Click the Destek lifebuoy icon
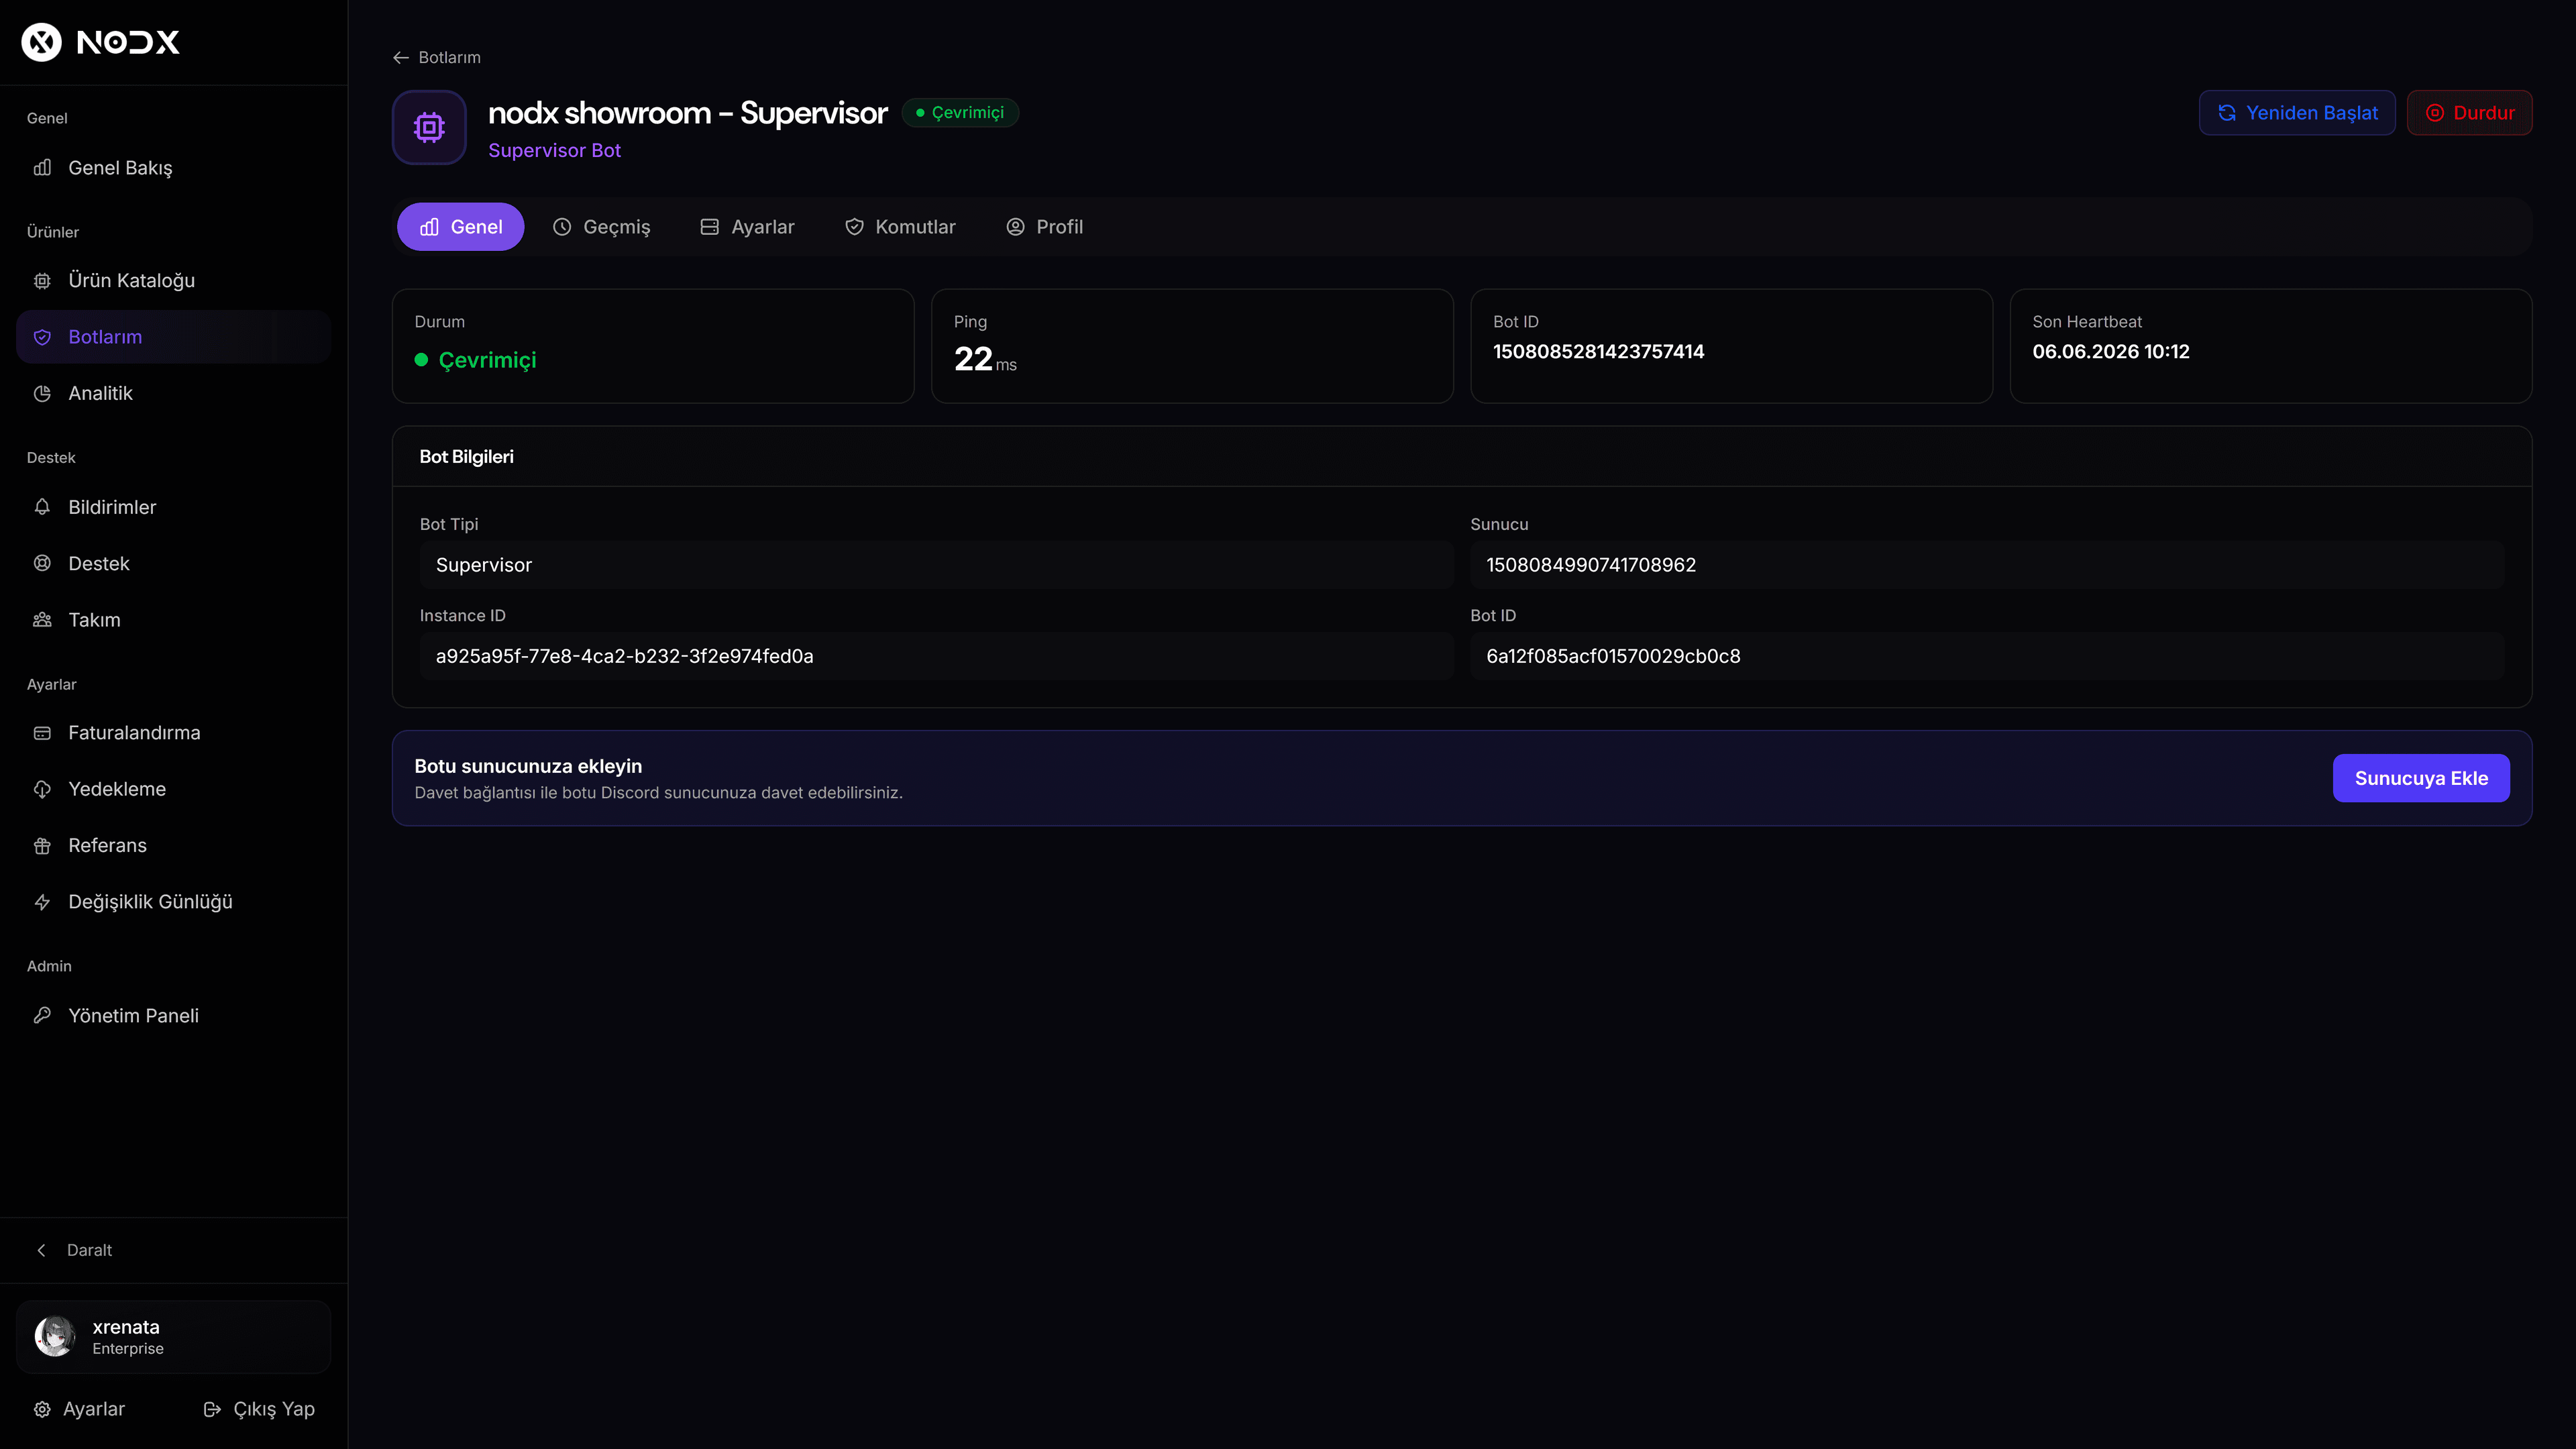 click(42, 563)
